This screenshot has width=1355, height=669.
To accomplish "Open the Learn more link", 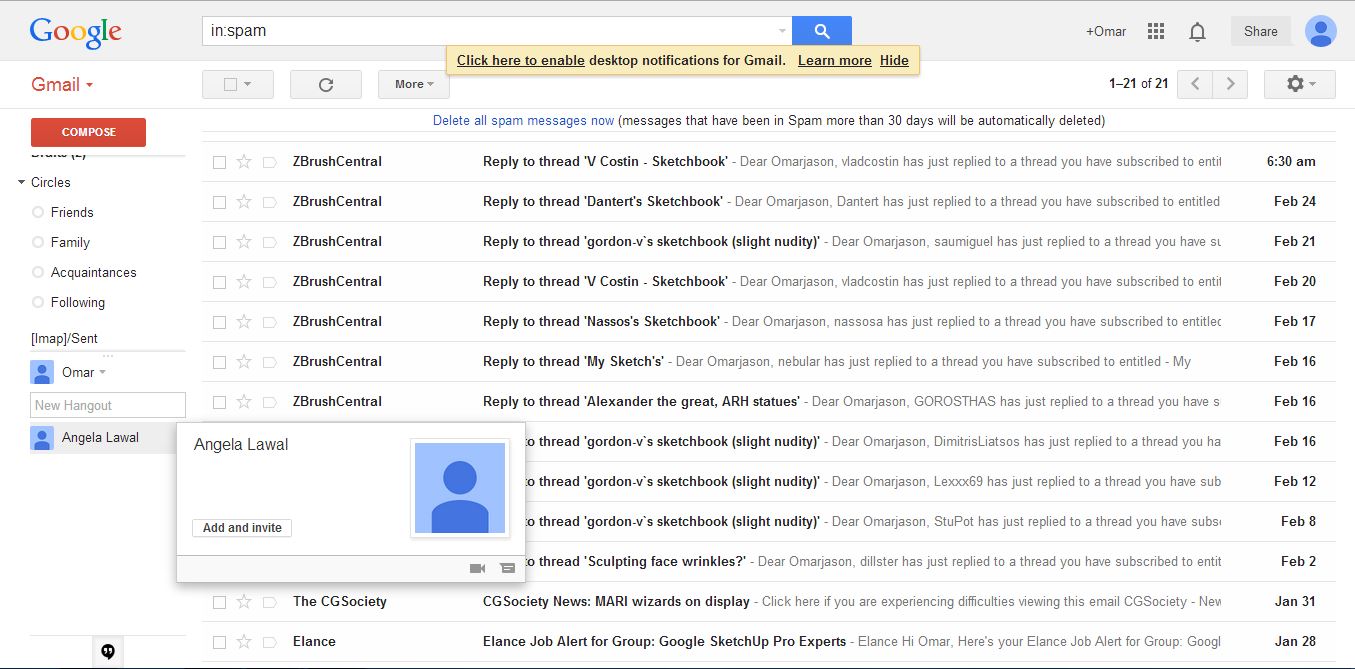I will click(835, 60).
